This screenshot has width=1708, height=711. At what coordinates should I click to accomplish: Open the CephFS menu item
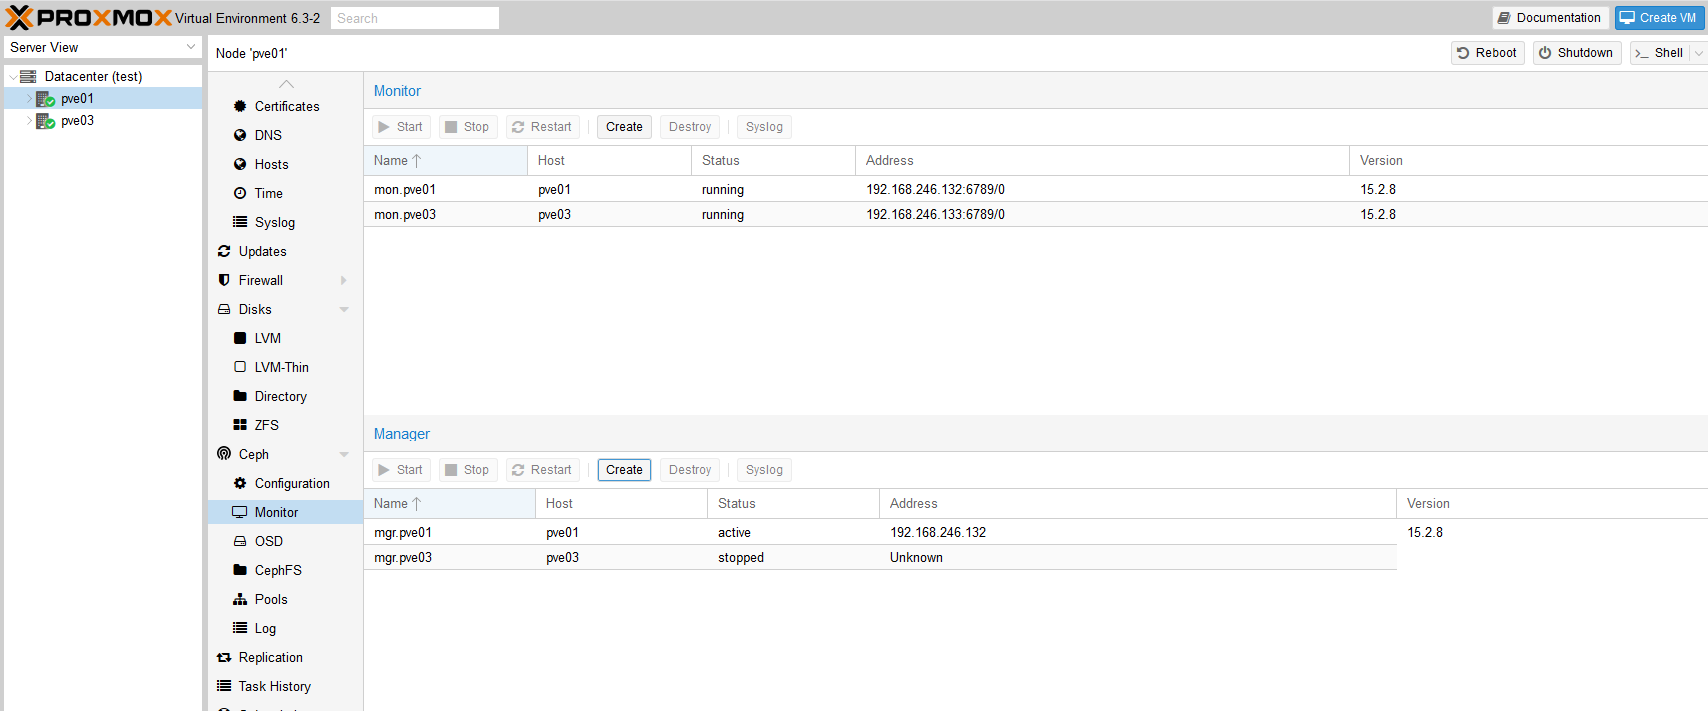[x=286, y=570]
